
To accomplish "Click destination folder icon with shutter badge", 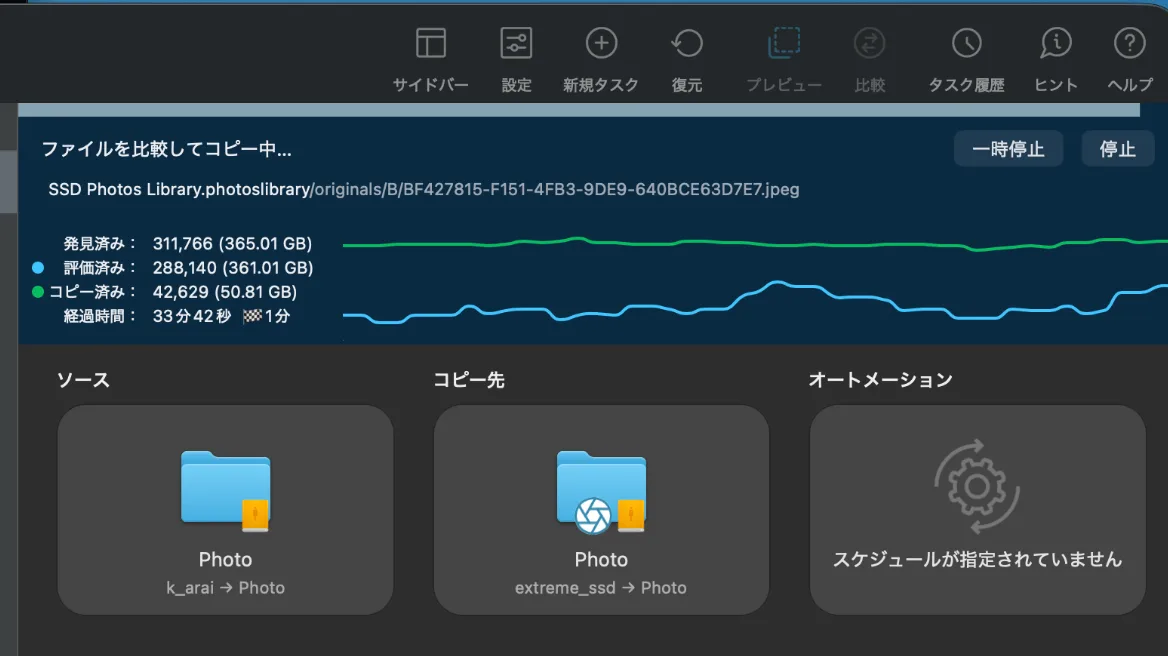I will [x=601, y=491].
